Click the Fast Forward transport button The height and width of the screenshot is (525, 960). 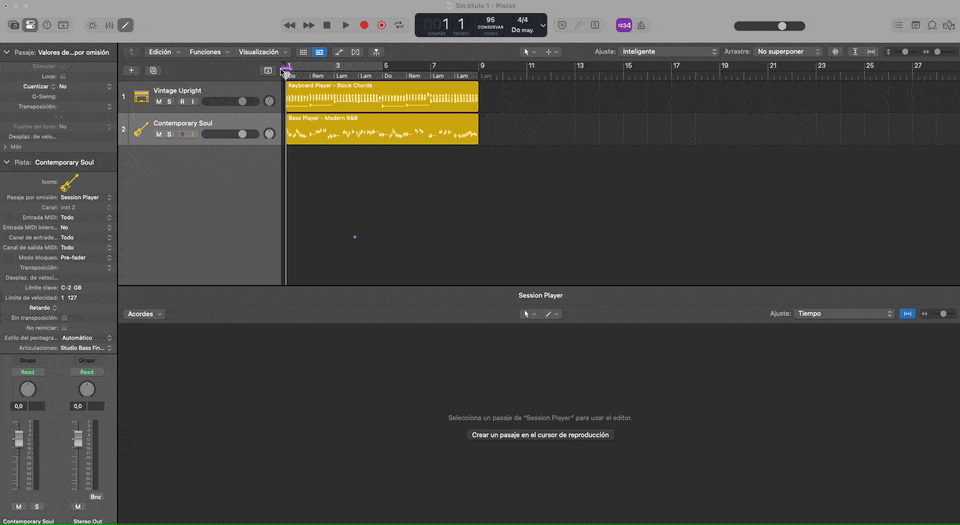point(309,25)
